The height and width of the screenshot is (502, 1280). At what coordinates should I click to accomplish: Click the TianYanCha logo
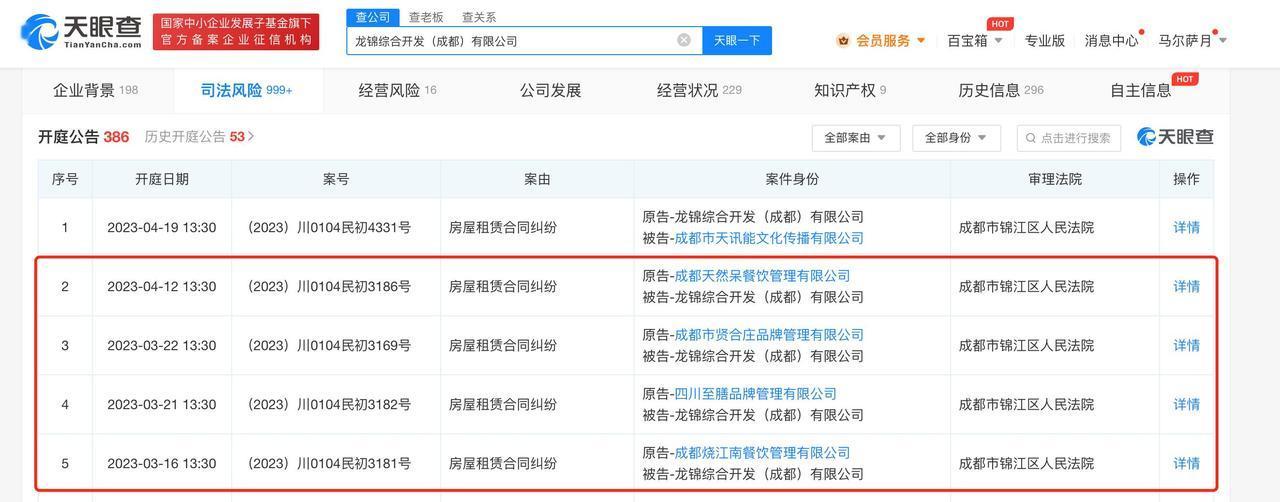pyautogui.click(x=82, y=31)
